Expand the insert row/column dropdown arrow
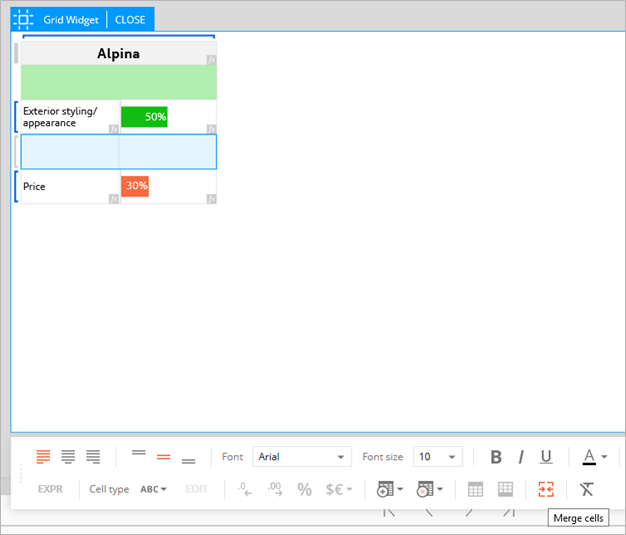The image size is (626, 535). [x=400, y=489]
